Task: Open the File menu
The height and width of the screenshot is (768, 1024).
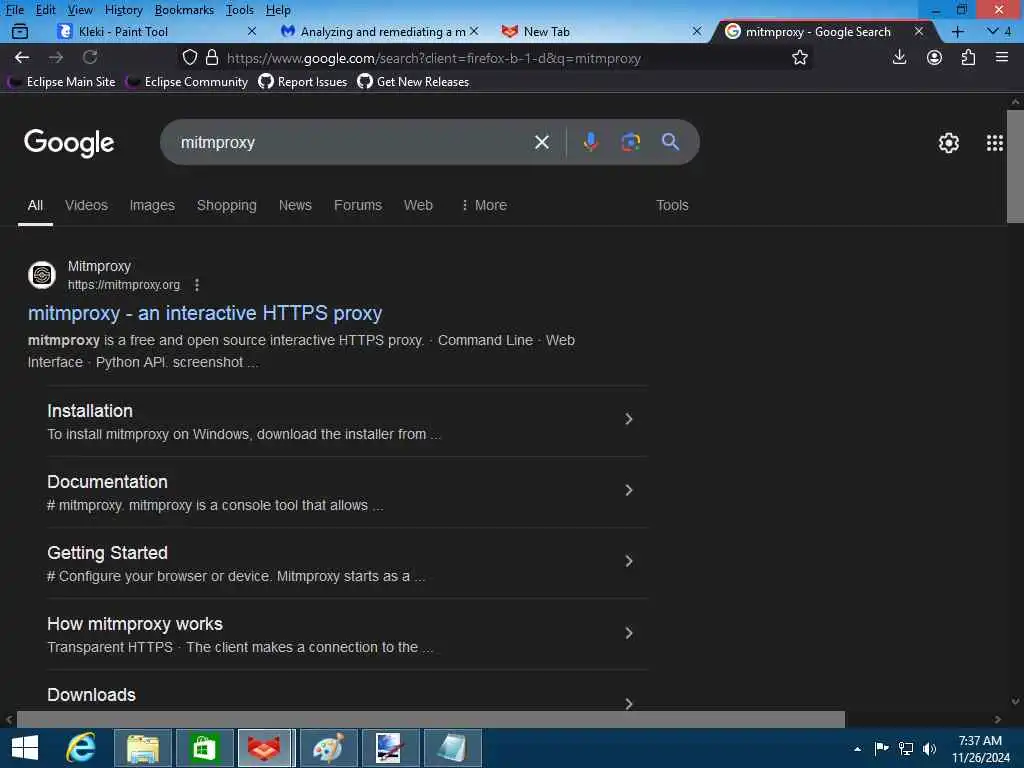Action: point(14,10)
